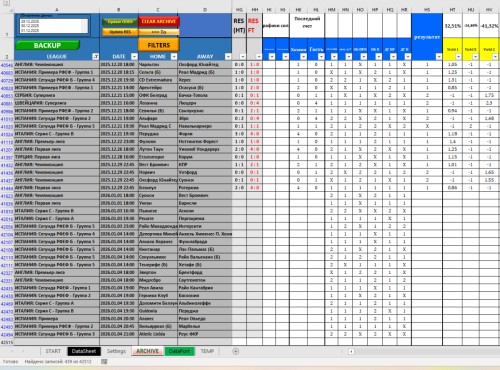
Task: Click the Update RES button
Action: point(120,32)
